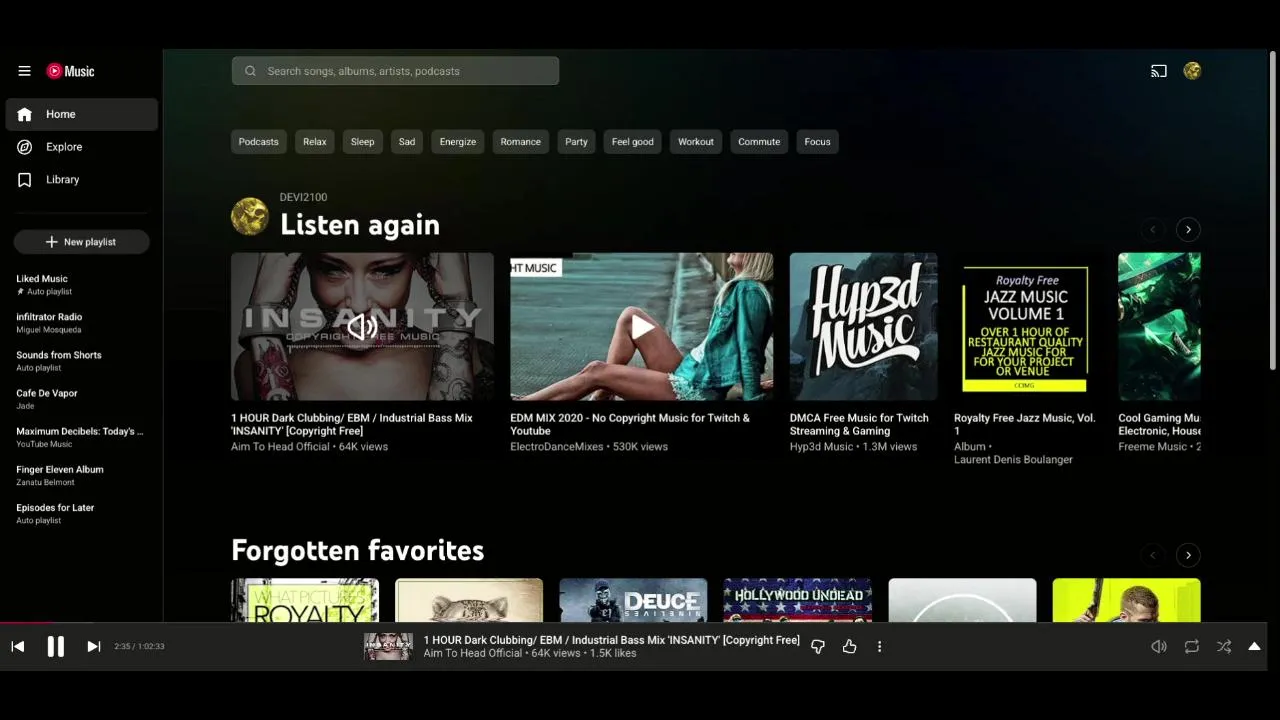Show previous Listen again items

pos(1152,230)
